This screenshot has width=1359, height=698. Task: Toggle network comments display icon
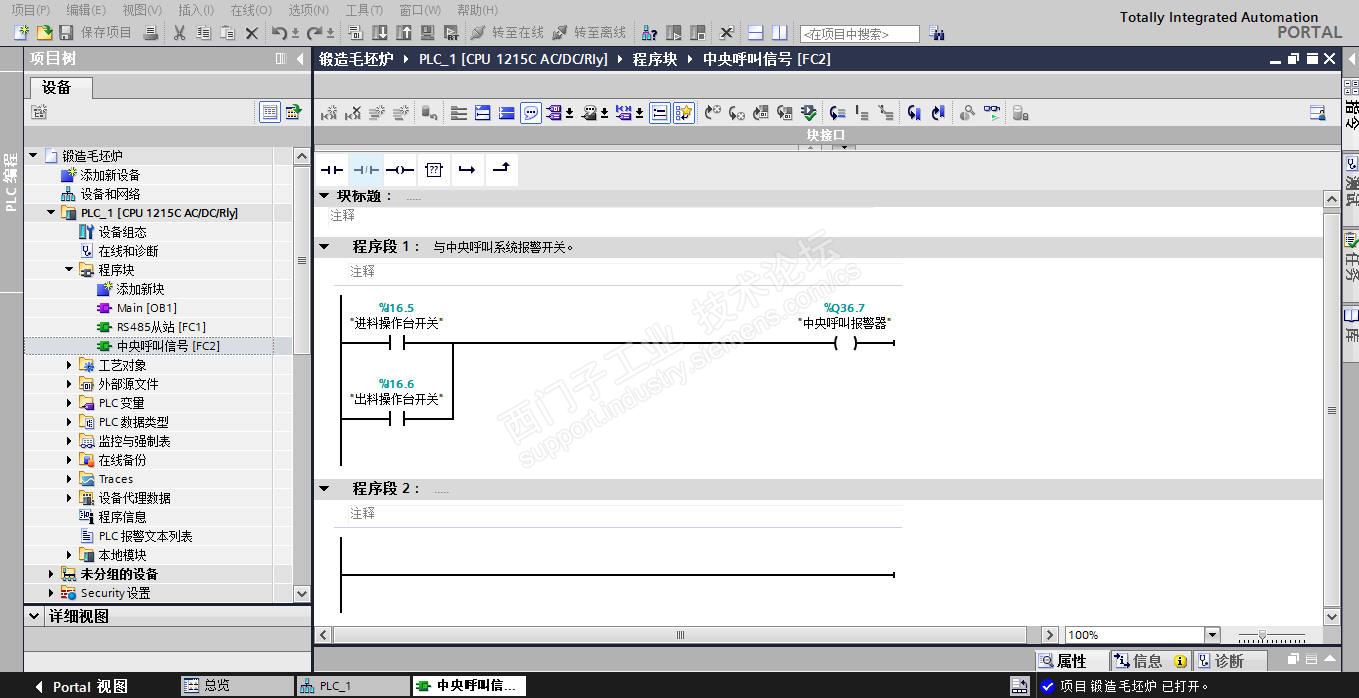(x=660, y=113)
